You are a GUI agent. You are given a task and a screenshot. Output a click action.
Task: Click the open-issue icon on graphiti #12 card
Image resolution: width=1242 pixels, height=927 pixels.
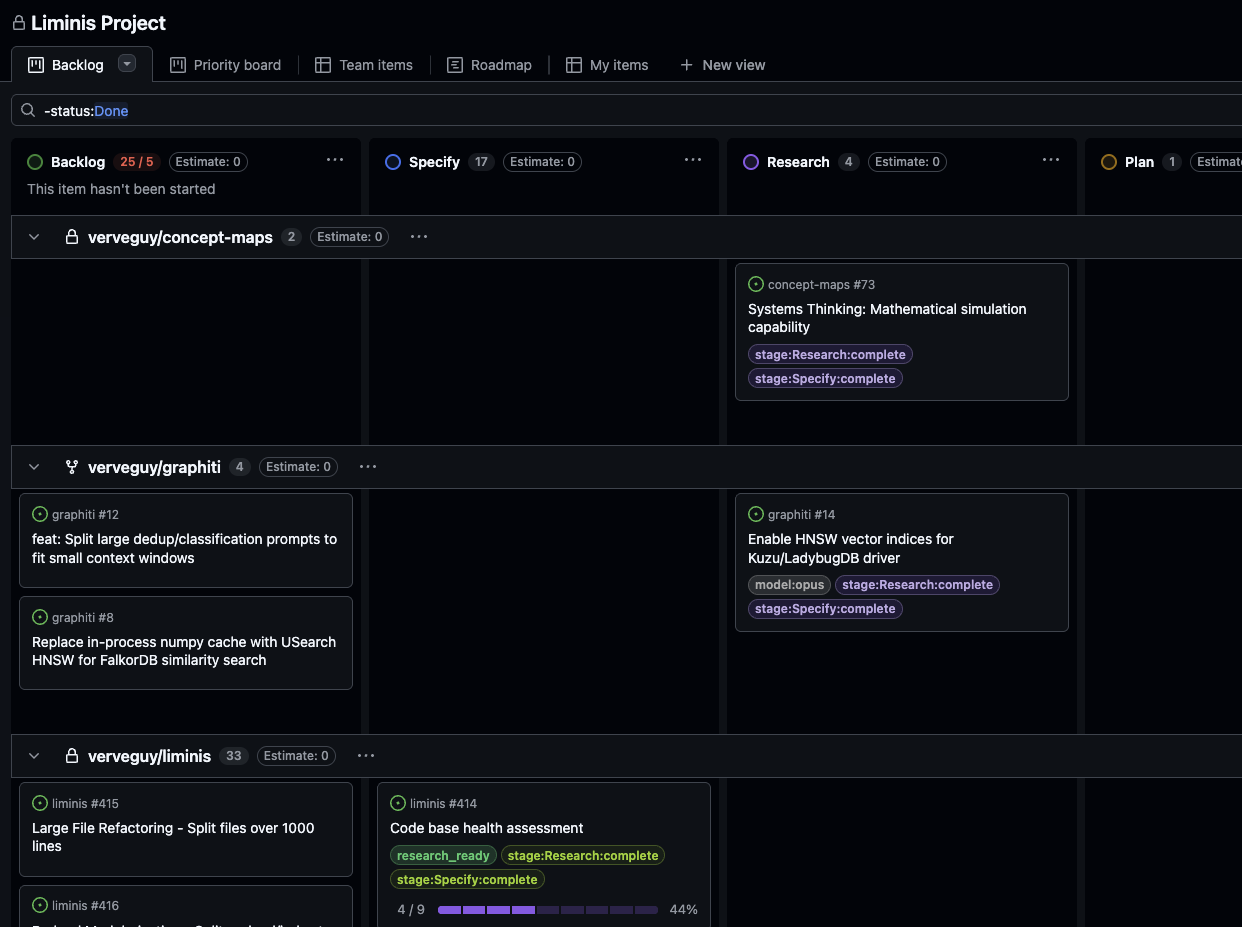click(40, 514)
